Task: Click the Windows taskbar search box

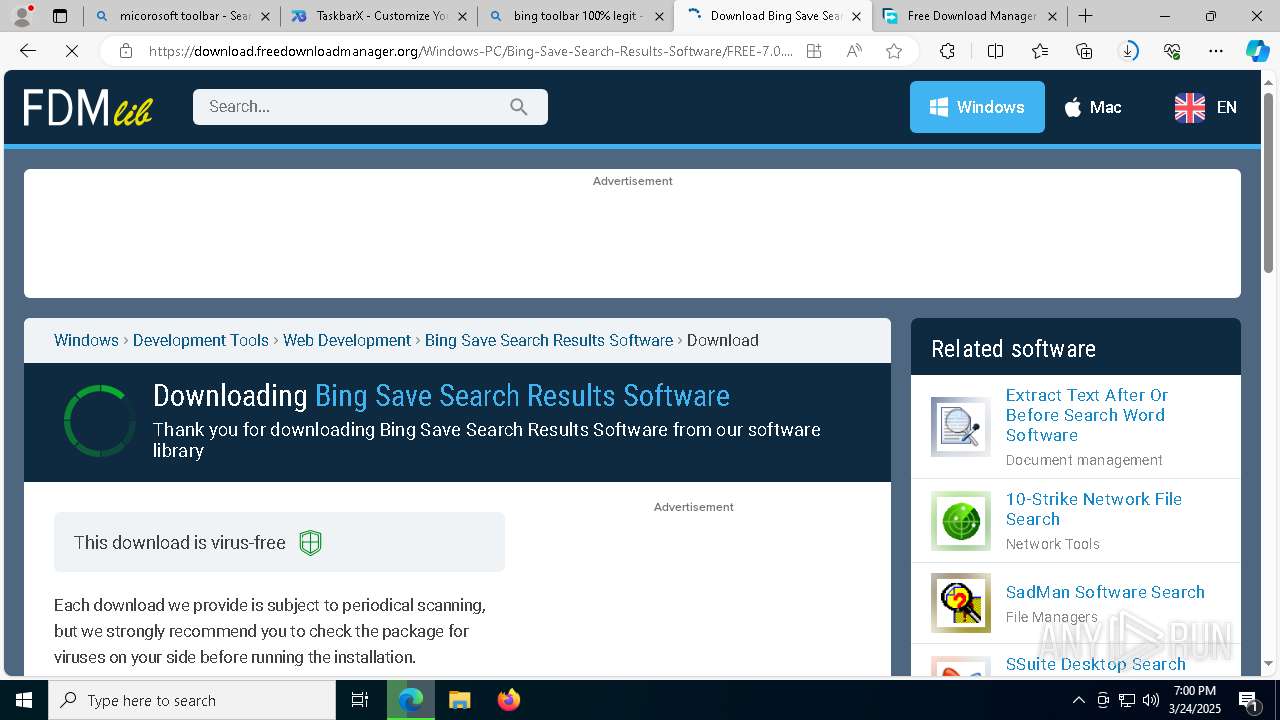Action: [x=192, y=700]
